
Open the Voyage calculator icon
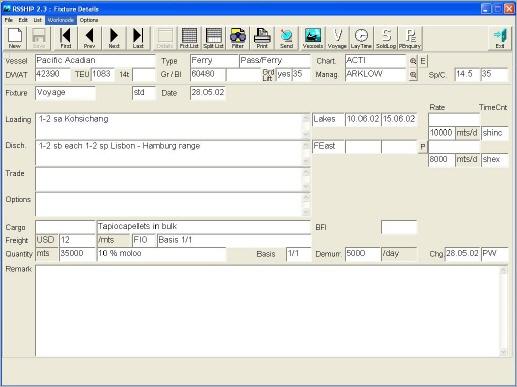coord(337,38)
